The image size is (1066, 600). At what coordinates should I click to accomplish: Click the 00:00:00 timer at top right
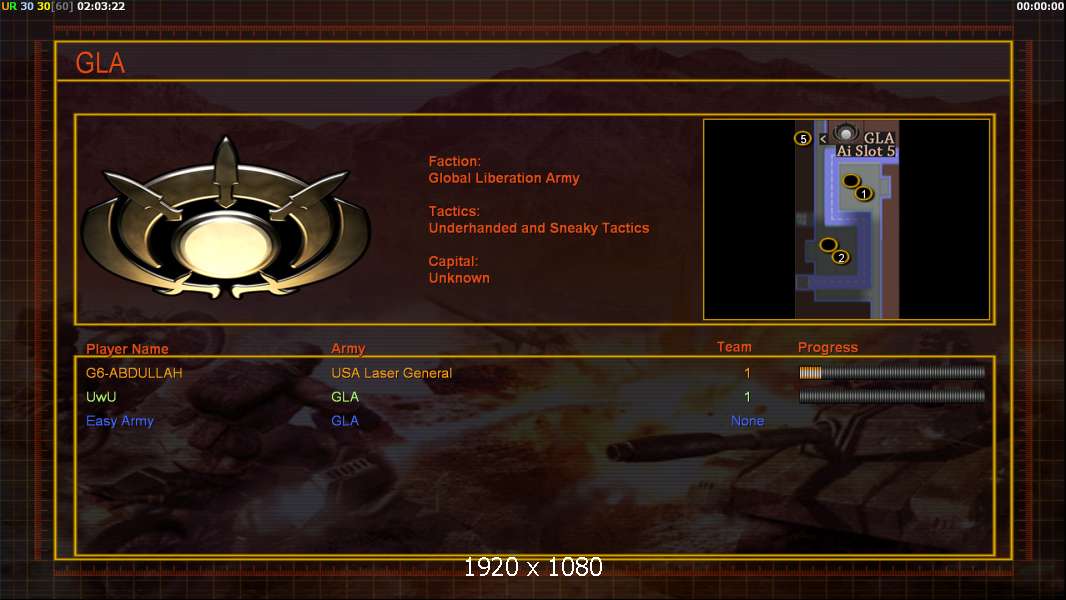(1039, 6)
